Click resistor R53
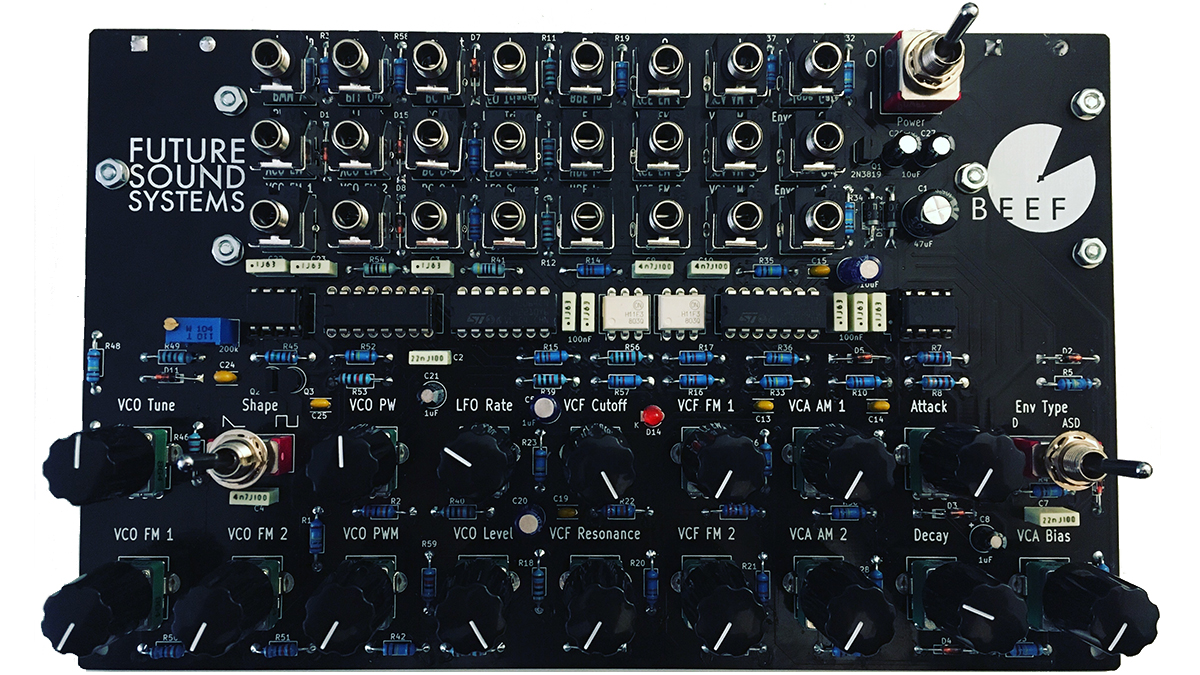 pos(361,379)
